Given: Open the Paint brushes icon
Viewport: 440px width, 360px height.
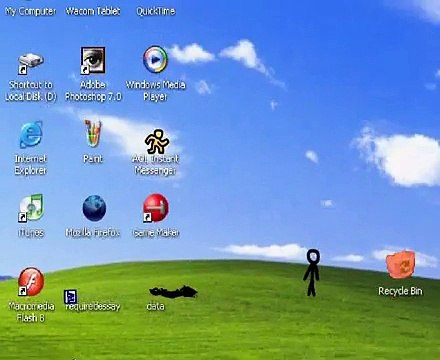Looking at the screenshot, I should pos(93,133).
